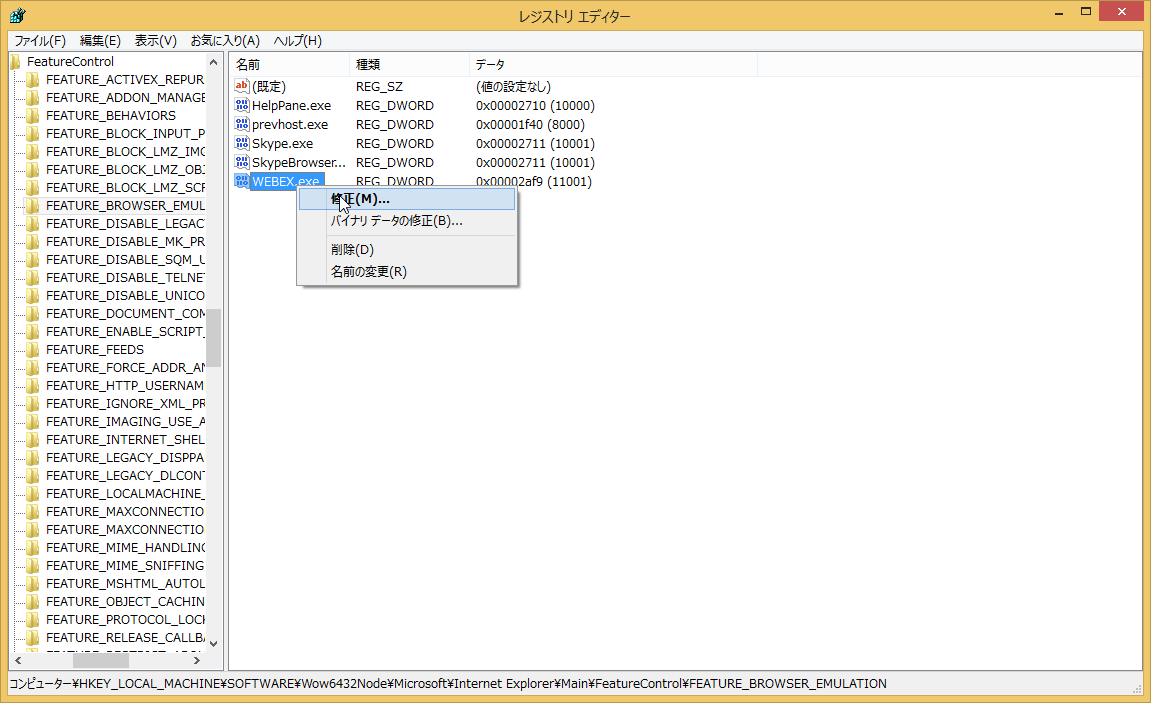
Task: Select the FeatureControl parent key
Action: pos(70,61)
